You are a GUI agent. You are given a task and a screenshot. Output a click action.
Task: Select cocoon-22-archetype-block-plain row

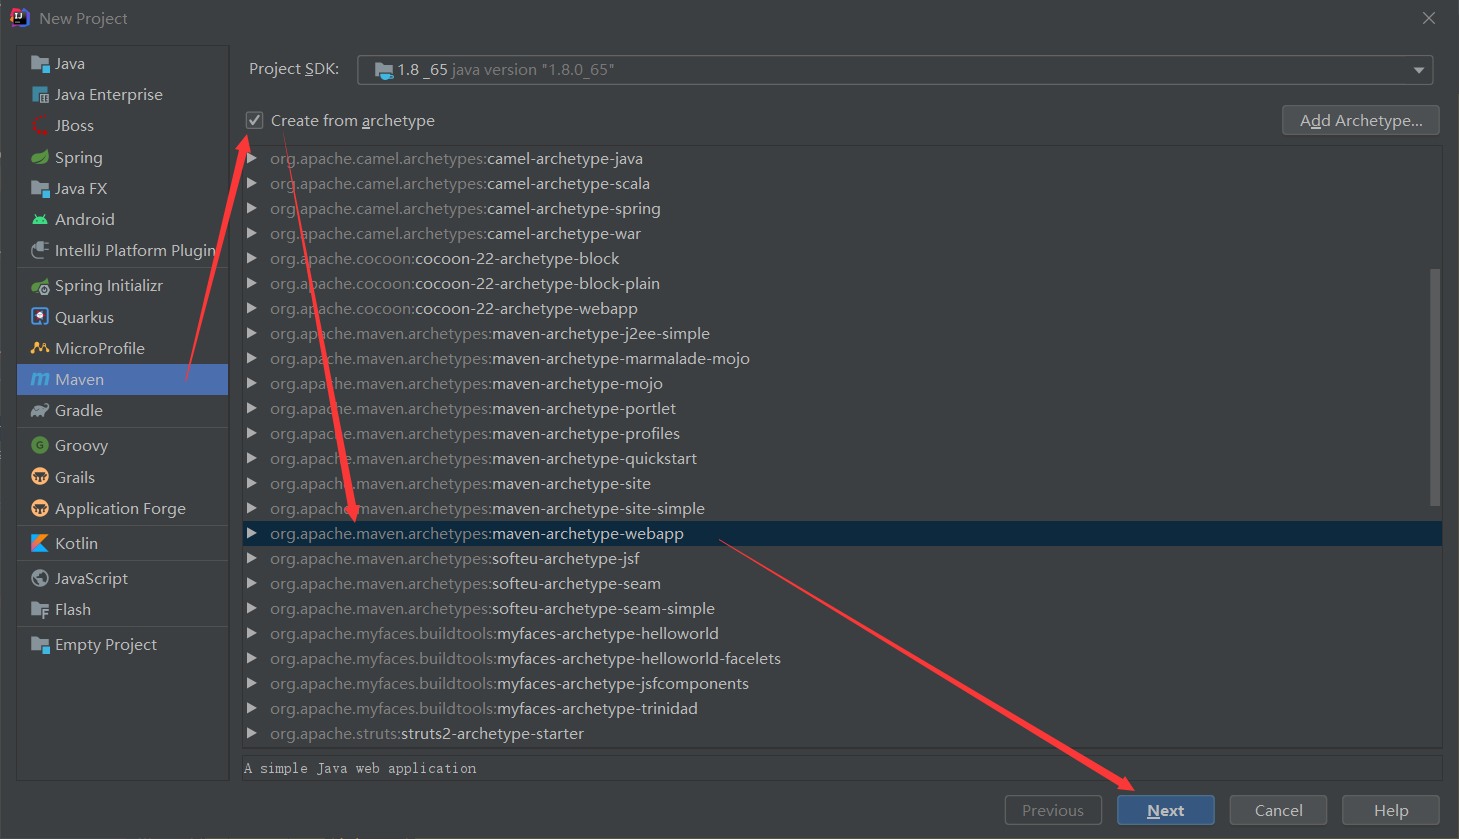pos(842,283)
